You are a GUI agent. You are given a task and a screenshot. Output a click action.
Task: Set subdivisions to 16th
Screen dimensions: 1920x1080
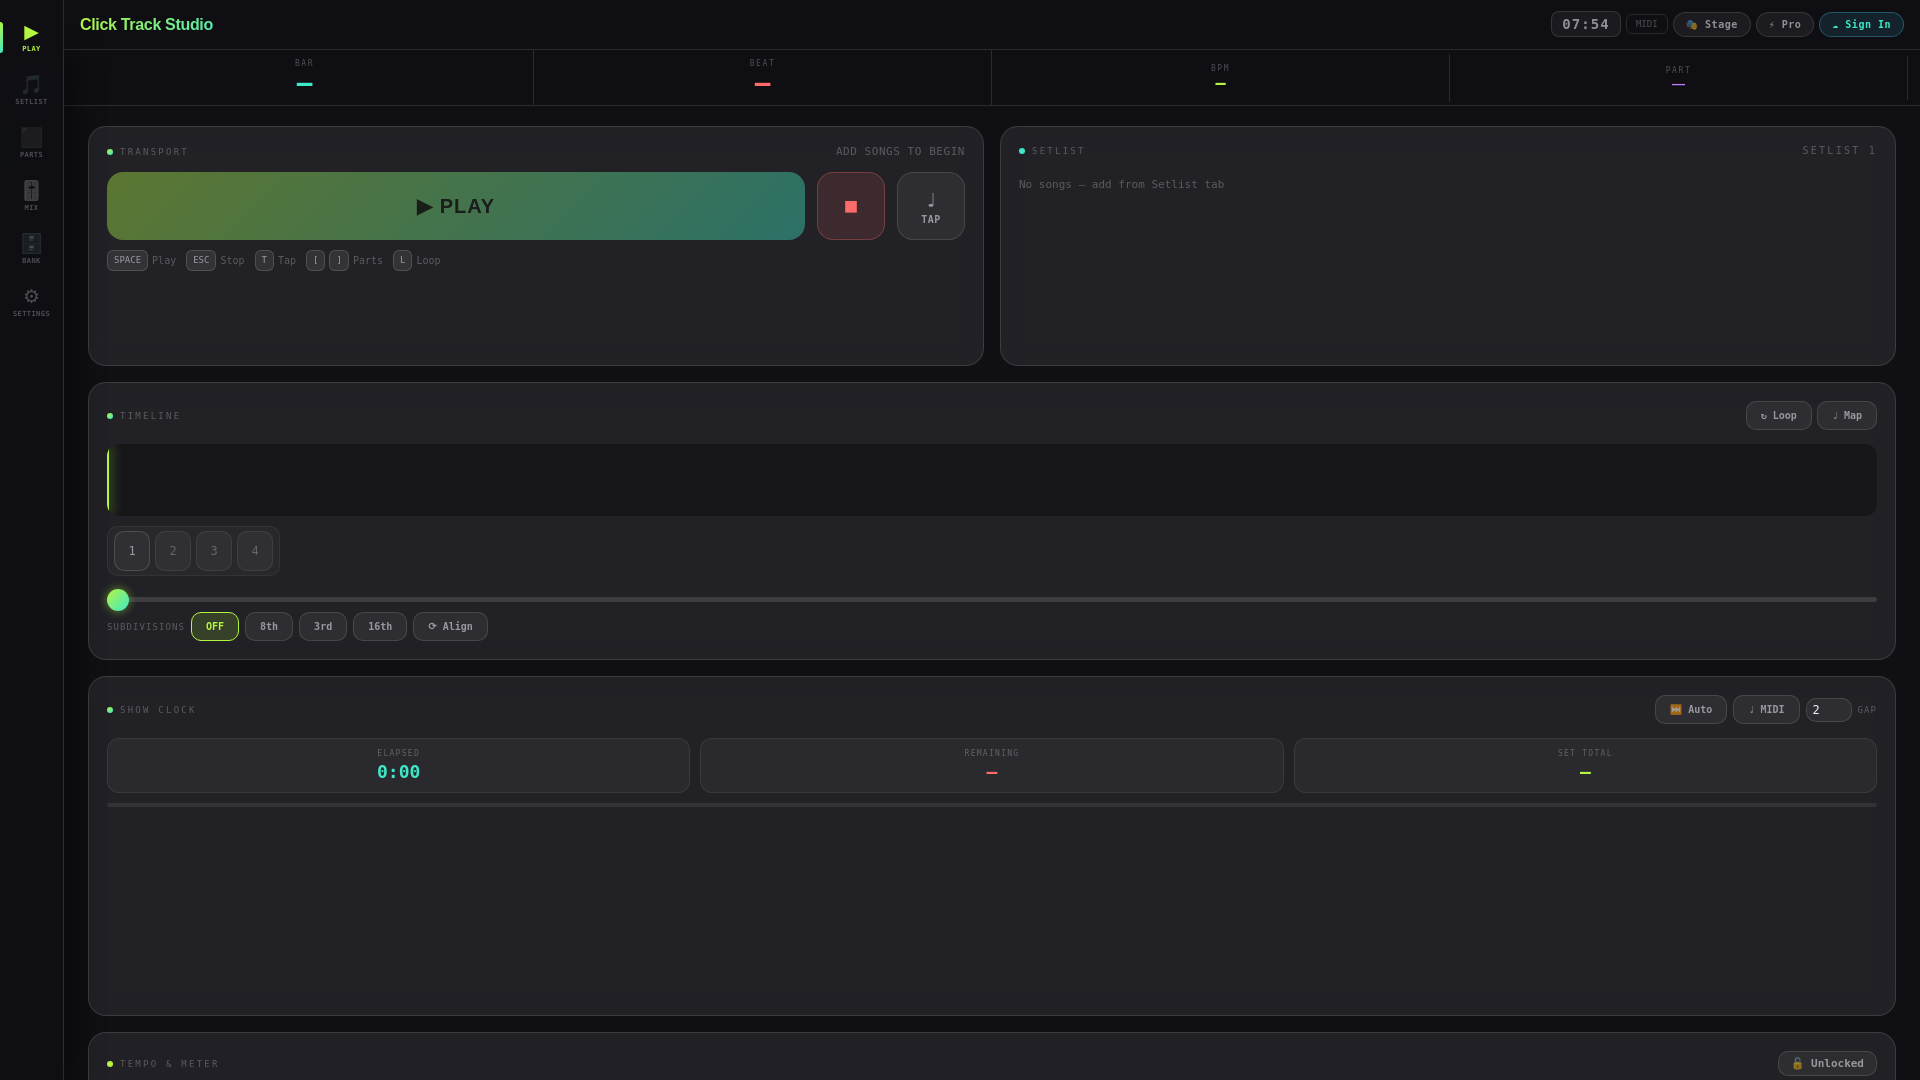pos(380,627)
